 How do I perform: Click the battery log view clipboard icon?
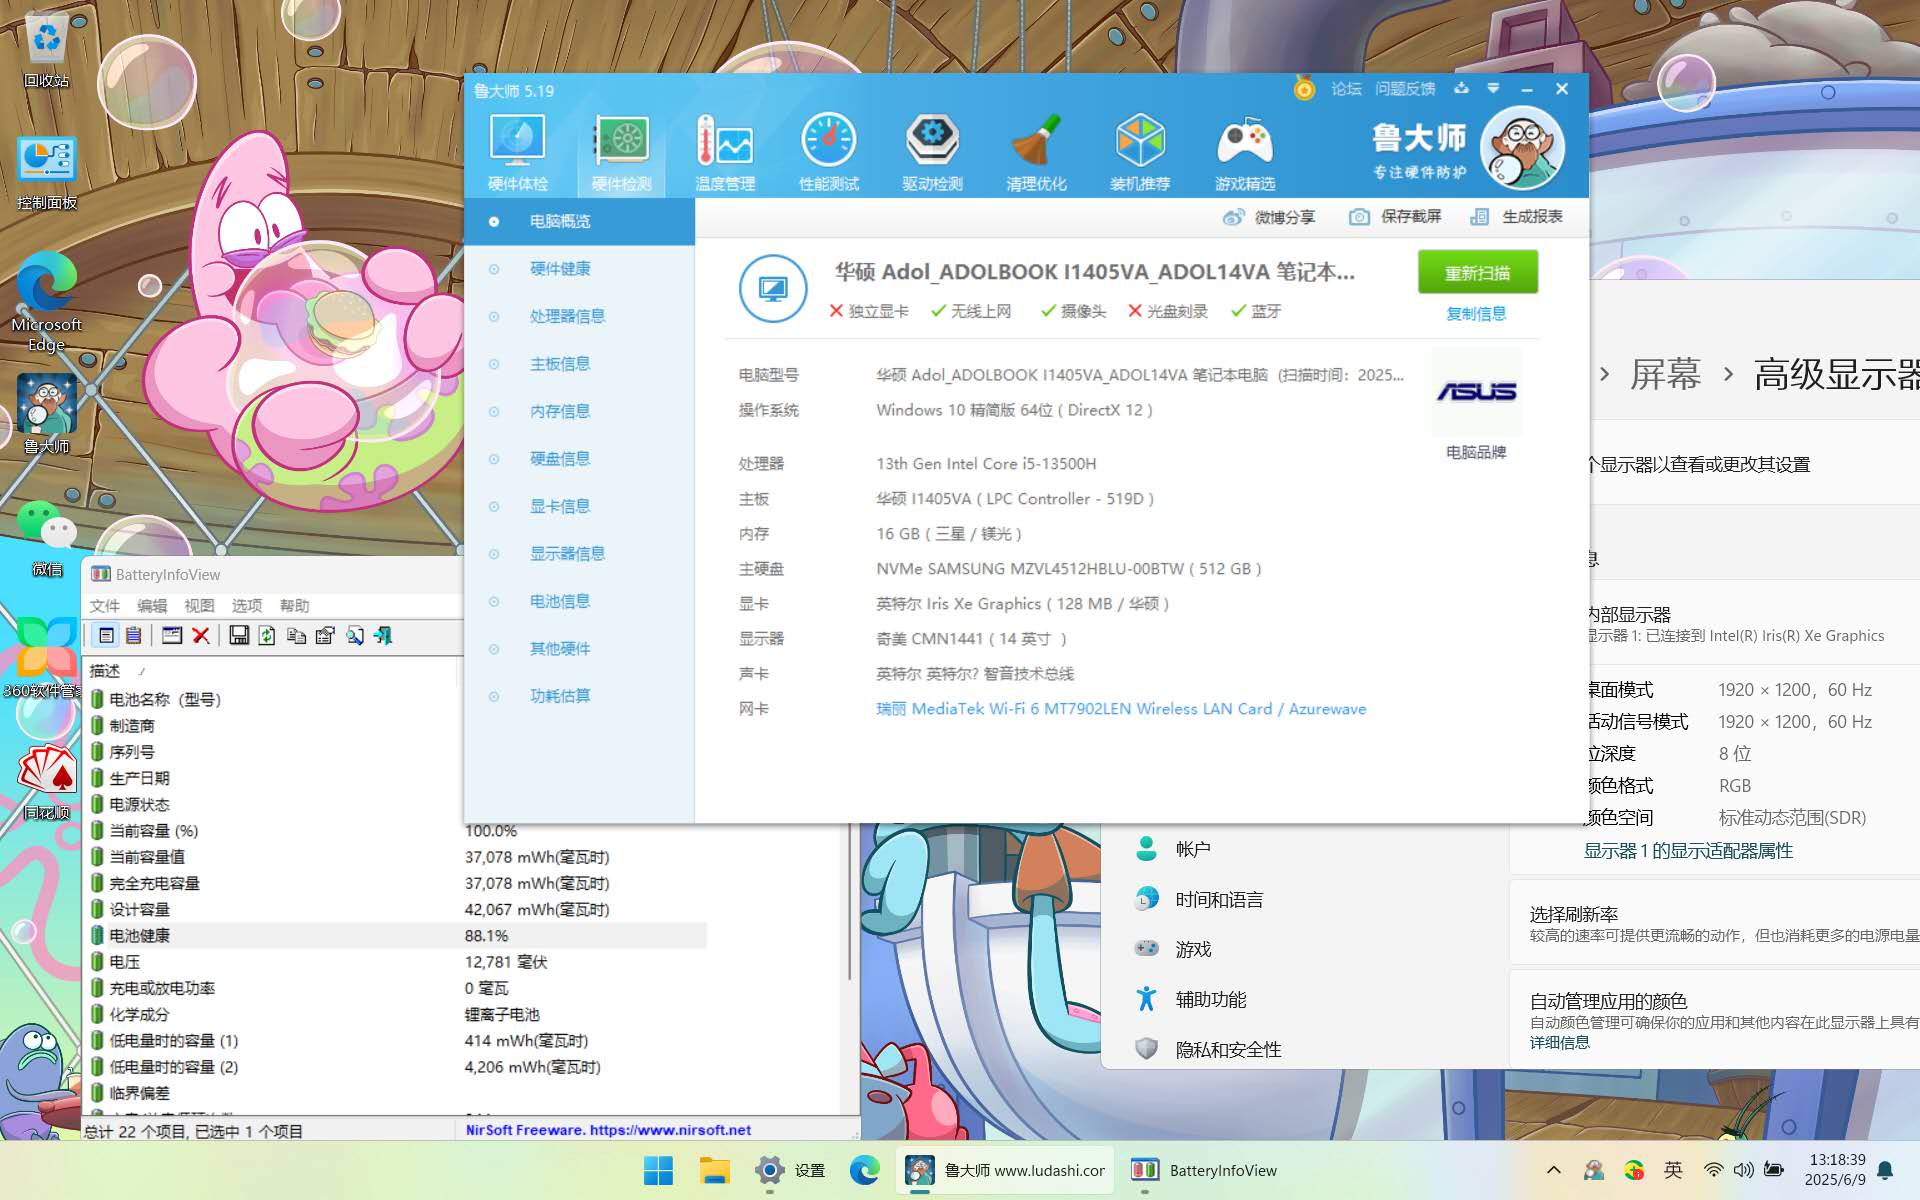(x=133, y=635)
